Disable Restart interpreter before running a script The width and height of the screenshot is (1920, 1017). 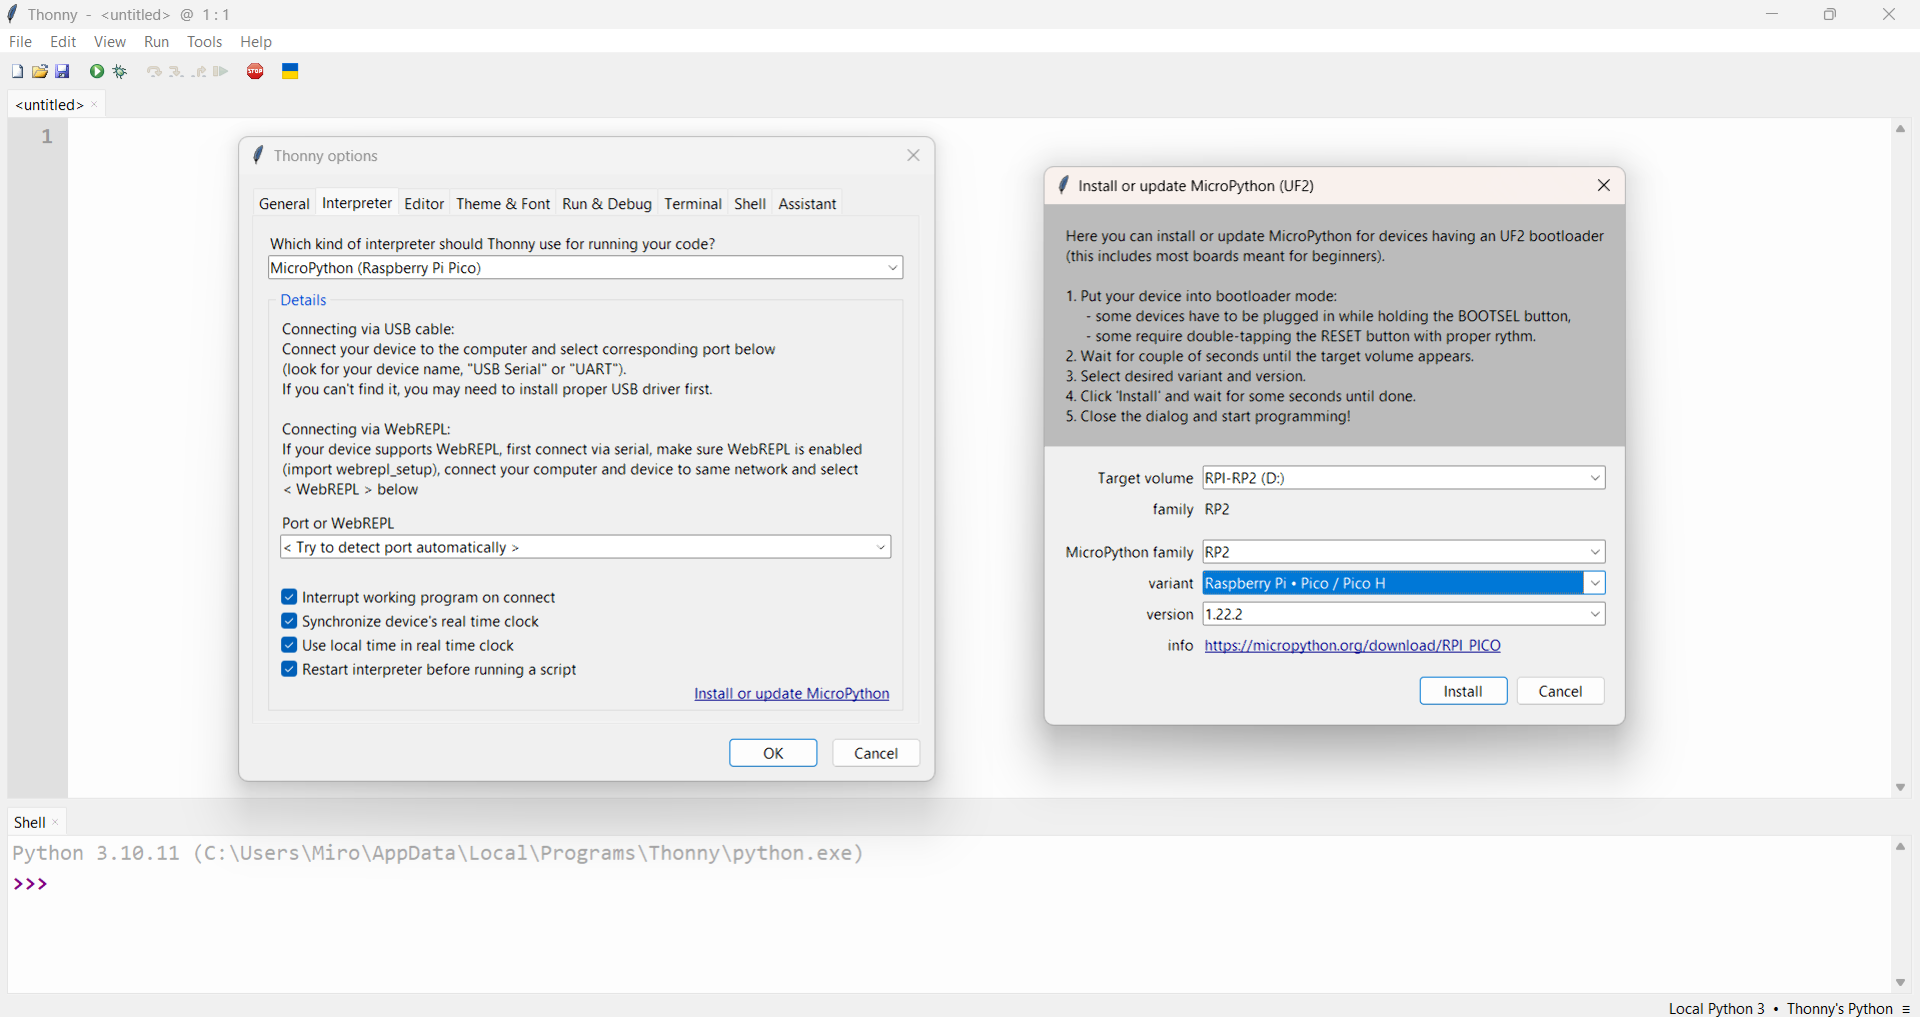[289, 669]
